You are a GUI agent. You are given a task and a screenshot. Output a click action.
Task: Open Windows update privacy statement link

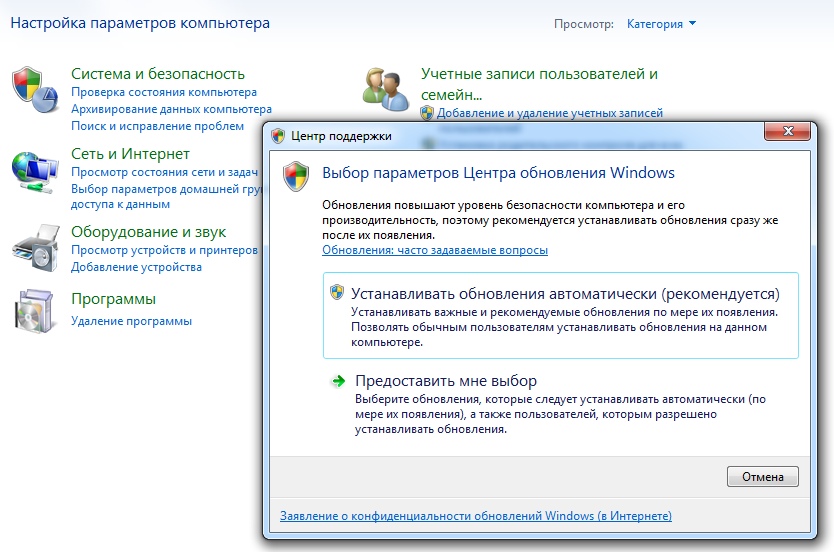click(476, 516)
